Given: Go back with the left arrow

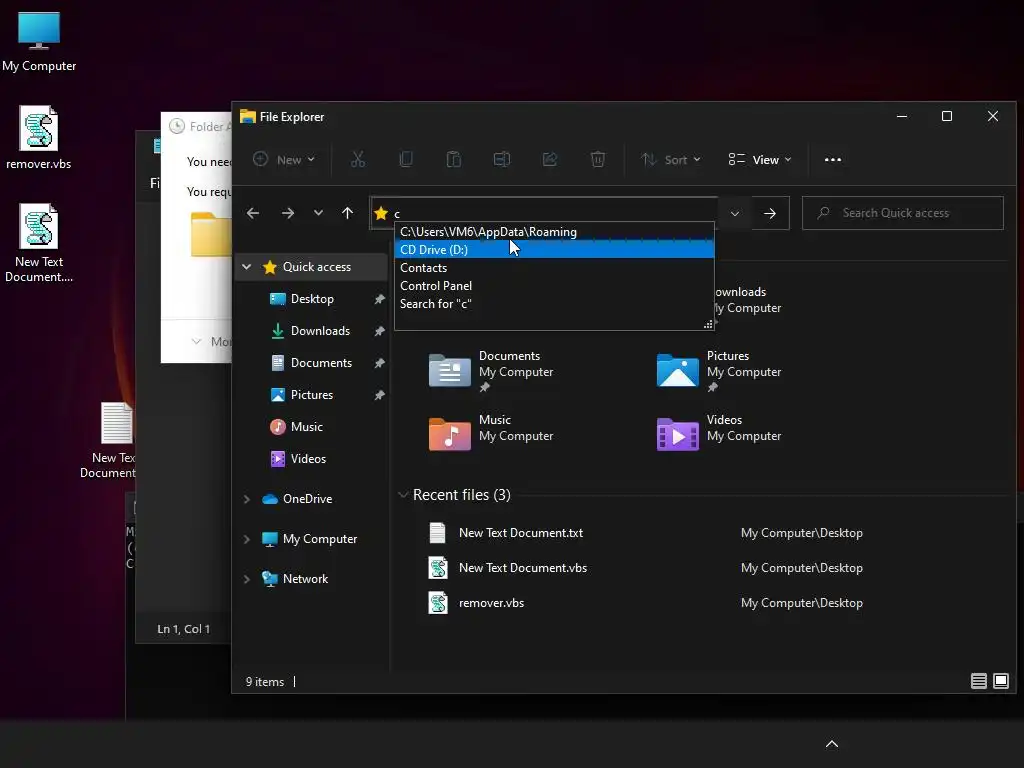Looking at the screenshot, I should (x=253, y=214).
